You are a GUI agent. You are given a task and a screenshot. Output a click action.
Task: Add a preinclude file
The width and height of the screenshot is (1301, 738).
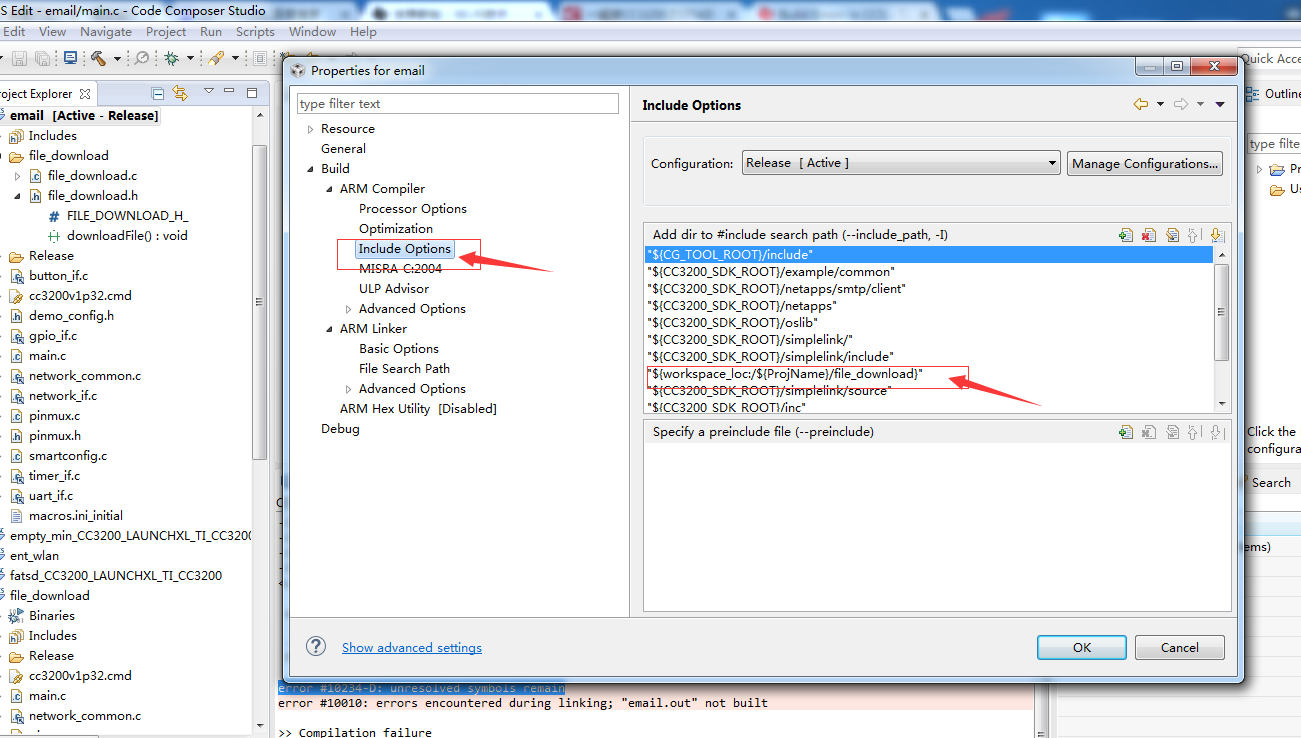click(x=1126, y=432)
